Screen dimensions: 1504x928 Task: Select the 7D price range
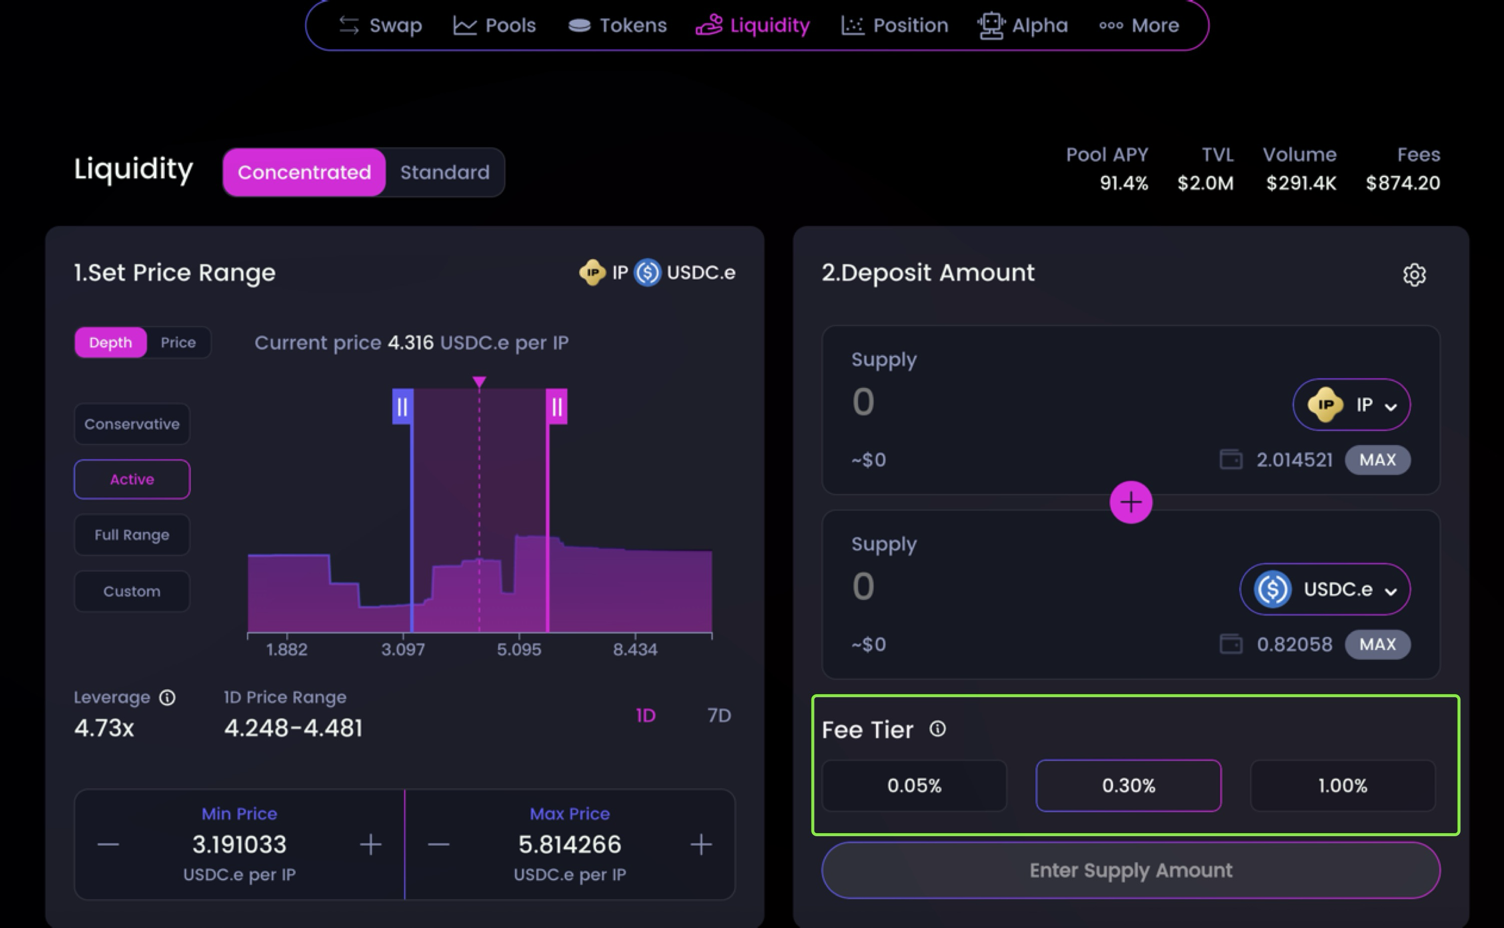click(718, 716)
